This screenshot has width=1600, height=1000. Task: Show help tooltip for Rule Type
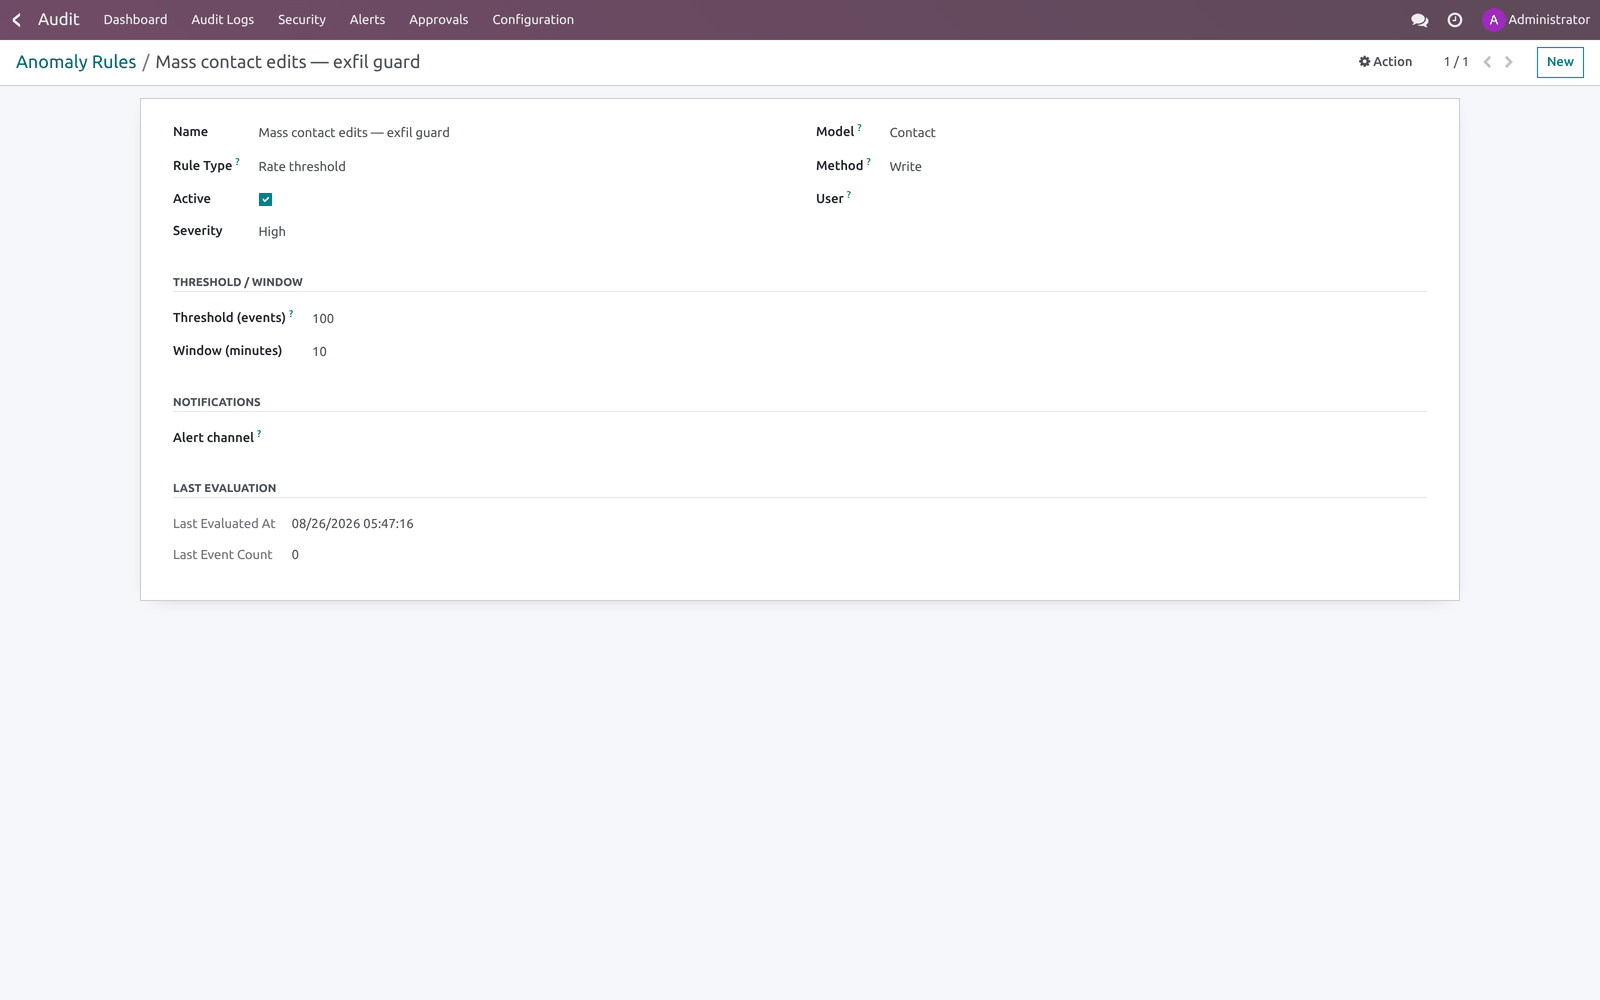click(237, 161)
